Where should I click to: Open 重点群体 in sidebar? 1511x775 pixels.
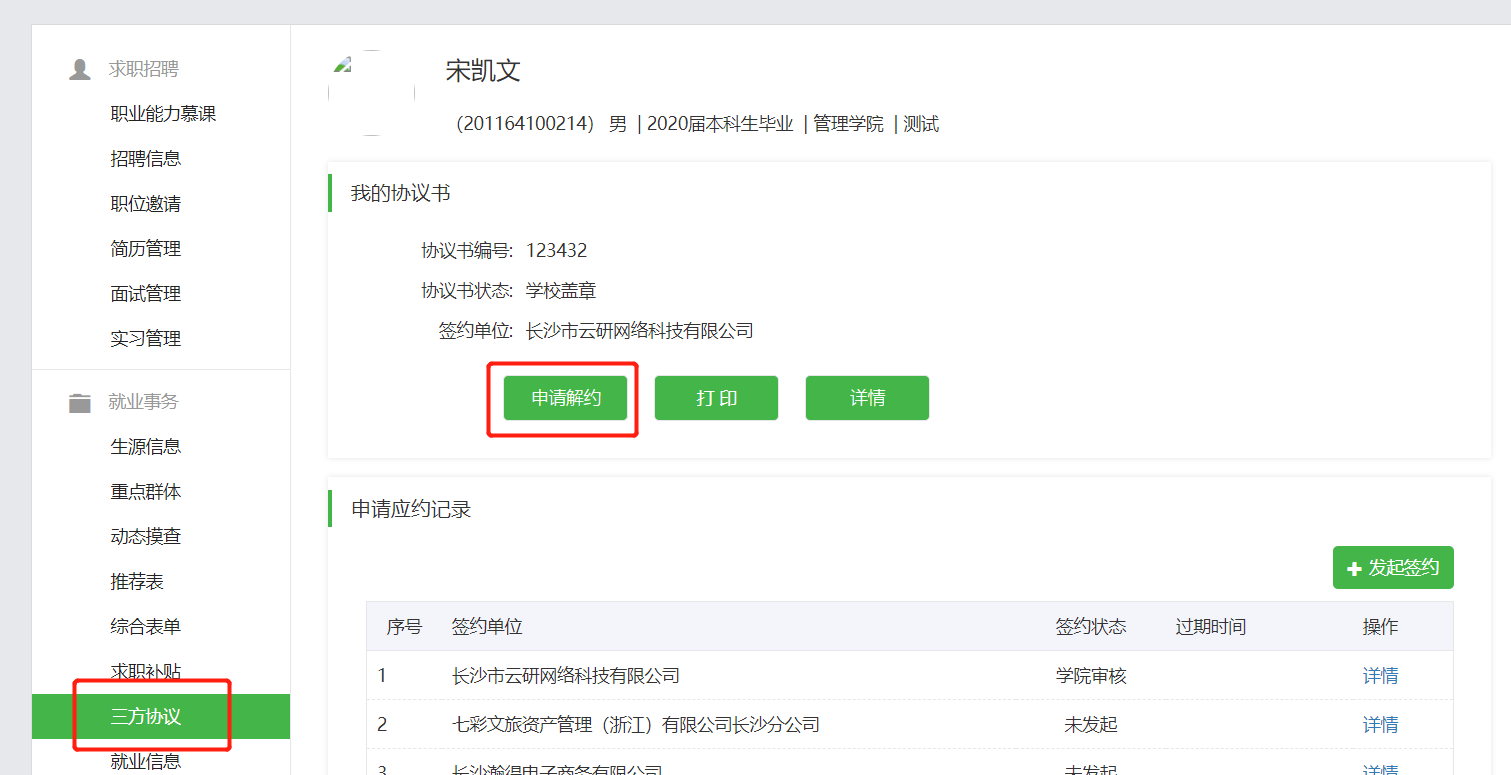click(145, 492)
